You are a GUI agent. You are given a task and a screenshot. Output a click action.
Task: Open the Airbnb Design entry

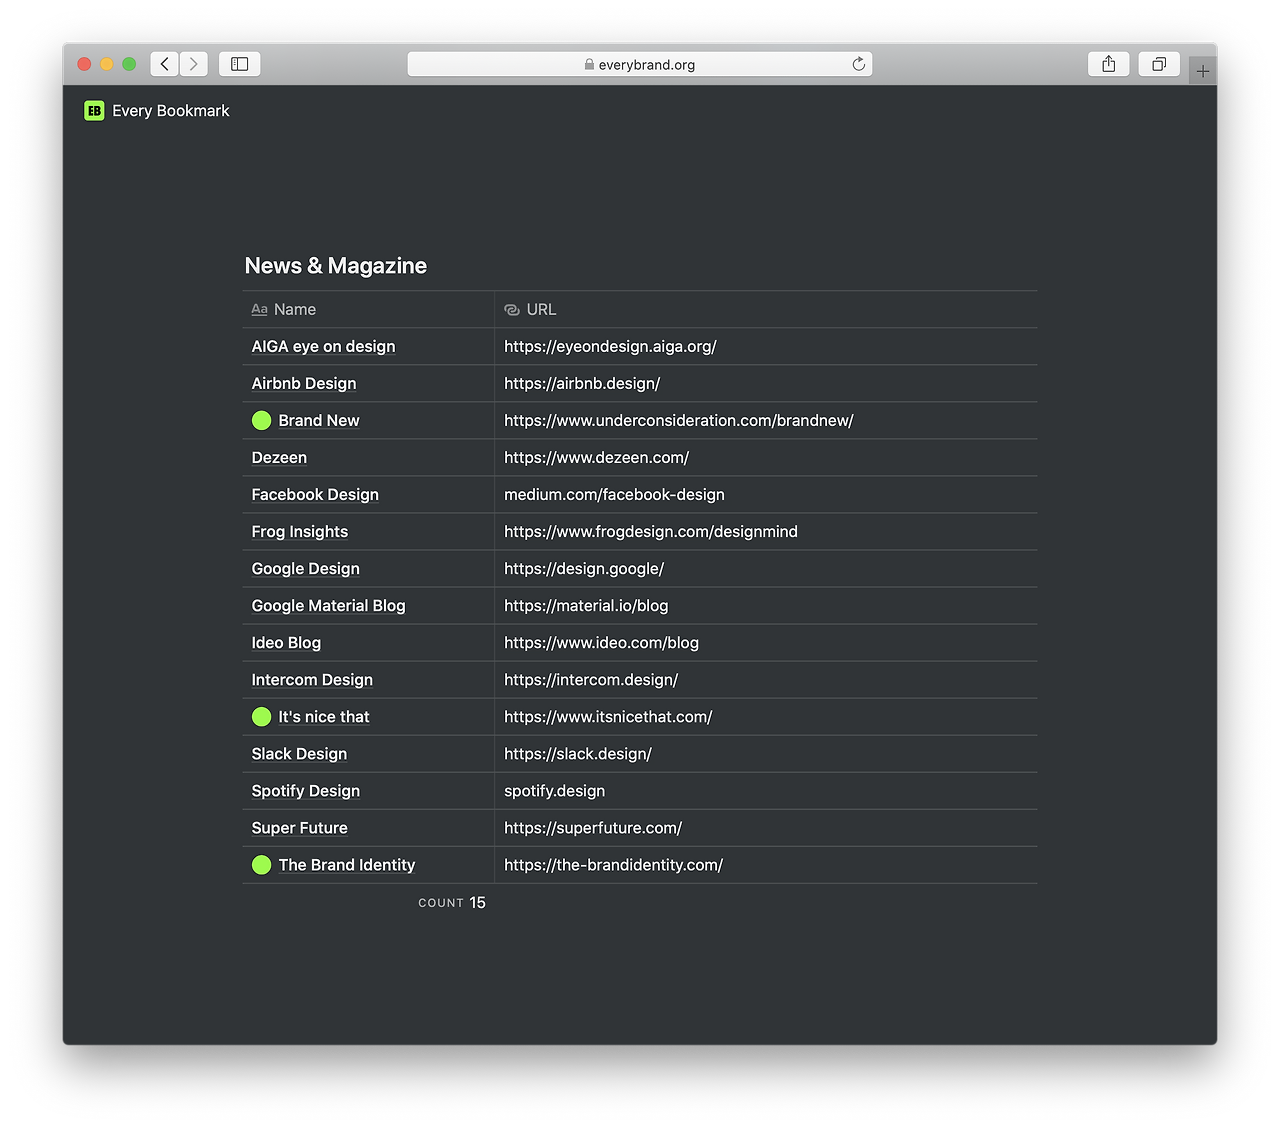[304, 384]
